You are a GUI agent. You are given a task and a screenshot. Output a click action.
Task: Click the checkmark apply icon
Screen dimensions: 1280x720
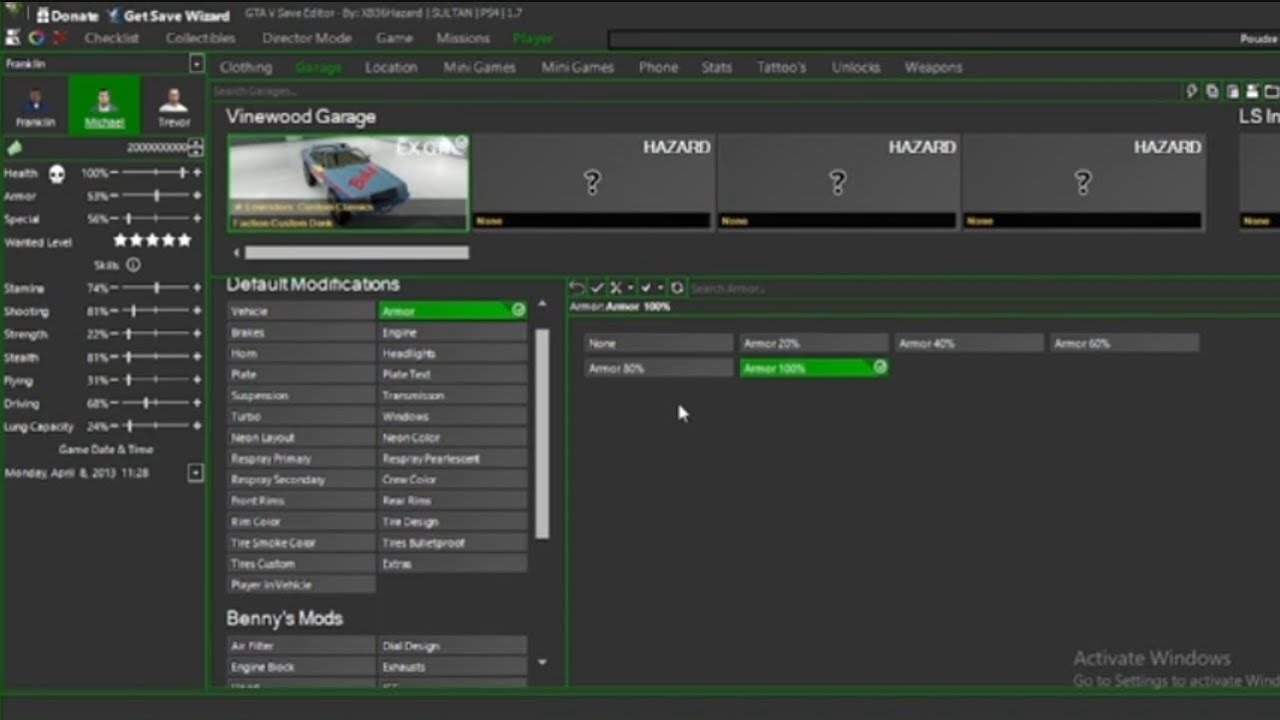[596, 288]
